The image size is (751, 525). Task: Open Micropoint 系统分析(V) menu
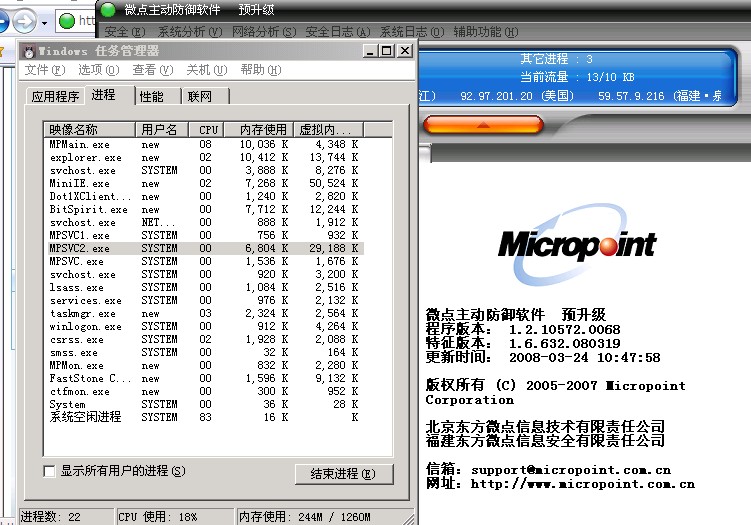click(190, 32)
